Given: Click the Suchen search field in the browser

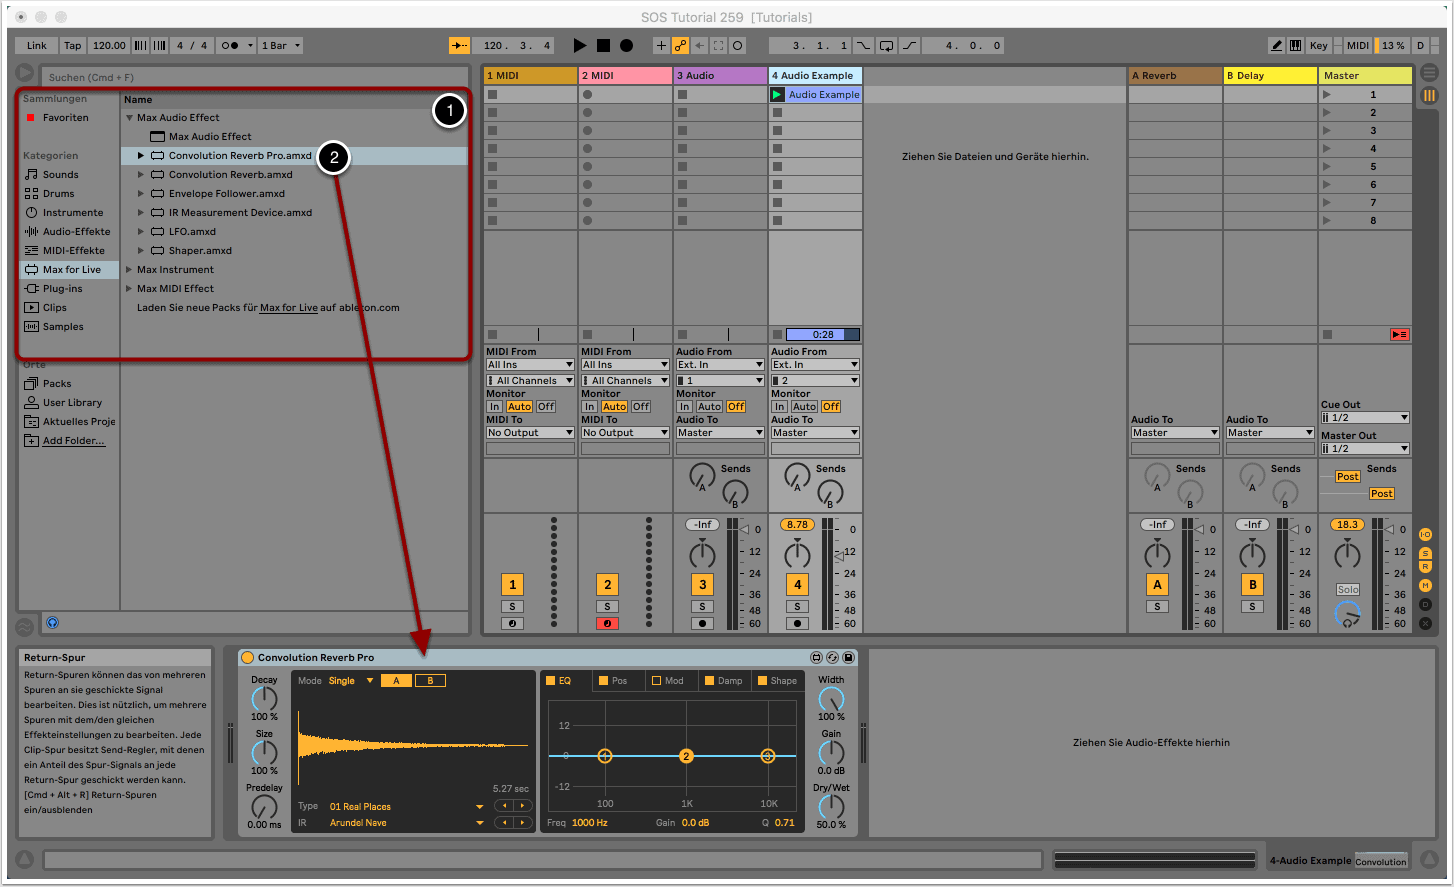Looking at the screenshot, I should click(x=250, y=76).
